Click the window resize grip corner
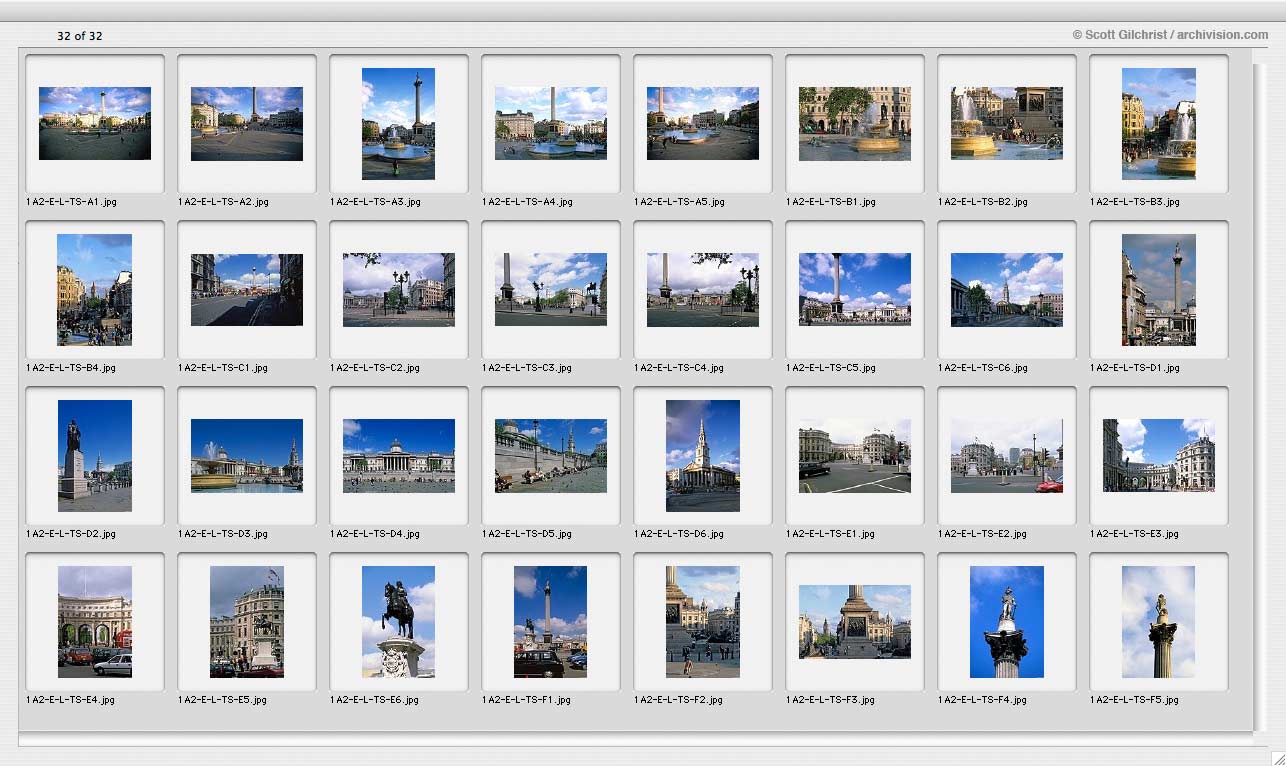The image size is (1286, 766). click(x=1277, y=757)
